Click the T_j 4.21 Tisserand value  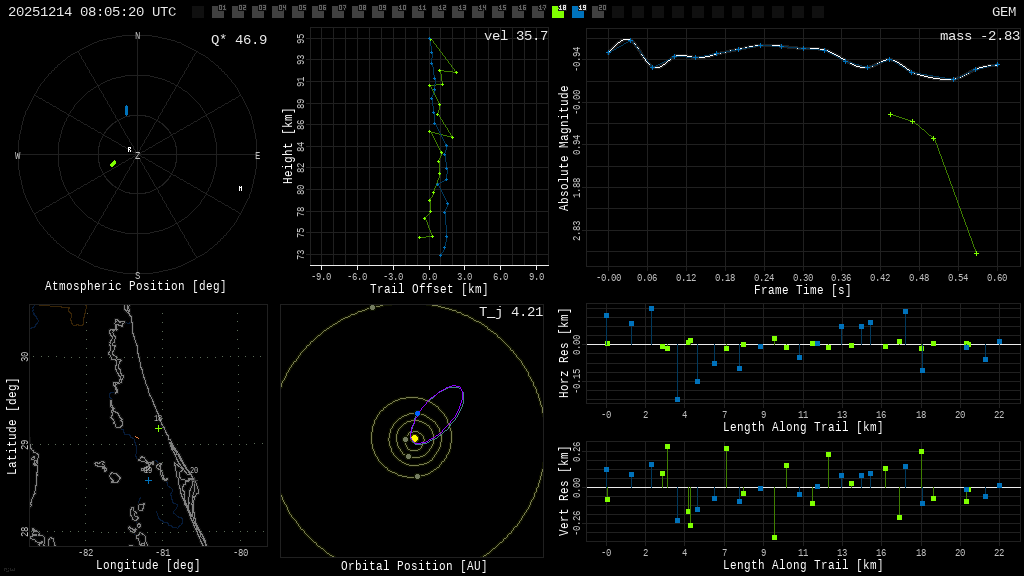(510, 313)
